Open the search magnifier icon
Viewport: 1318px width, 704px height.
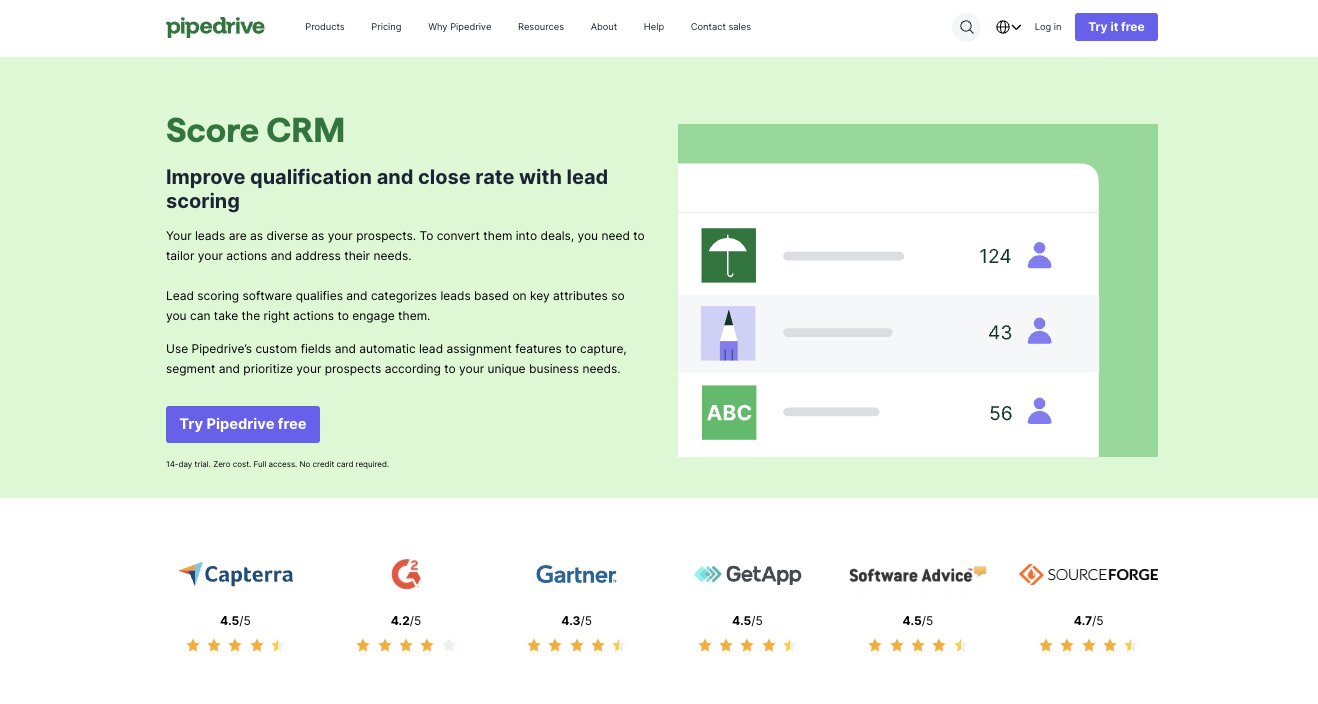point(967,27)
